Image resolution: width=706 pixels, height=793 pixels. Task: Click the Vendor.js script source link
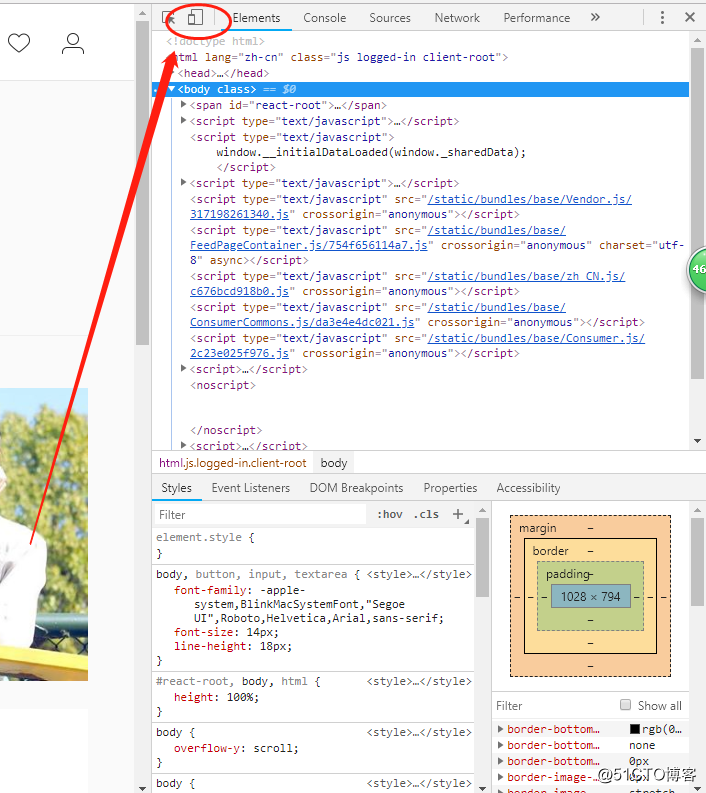[x=530, y=199]
